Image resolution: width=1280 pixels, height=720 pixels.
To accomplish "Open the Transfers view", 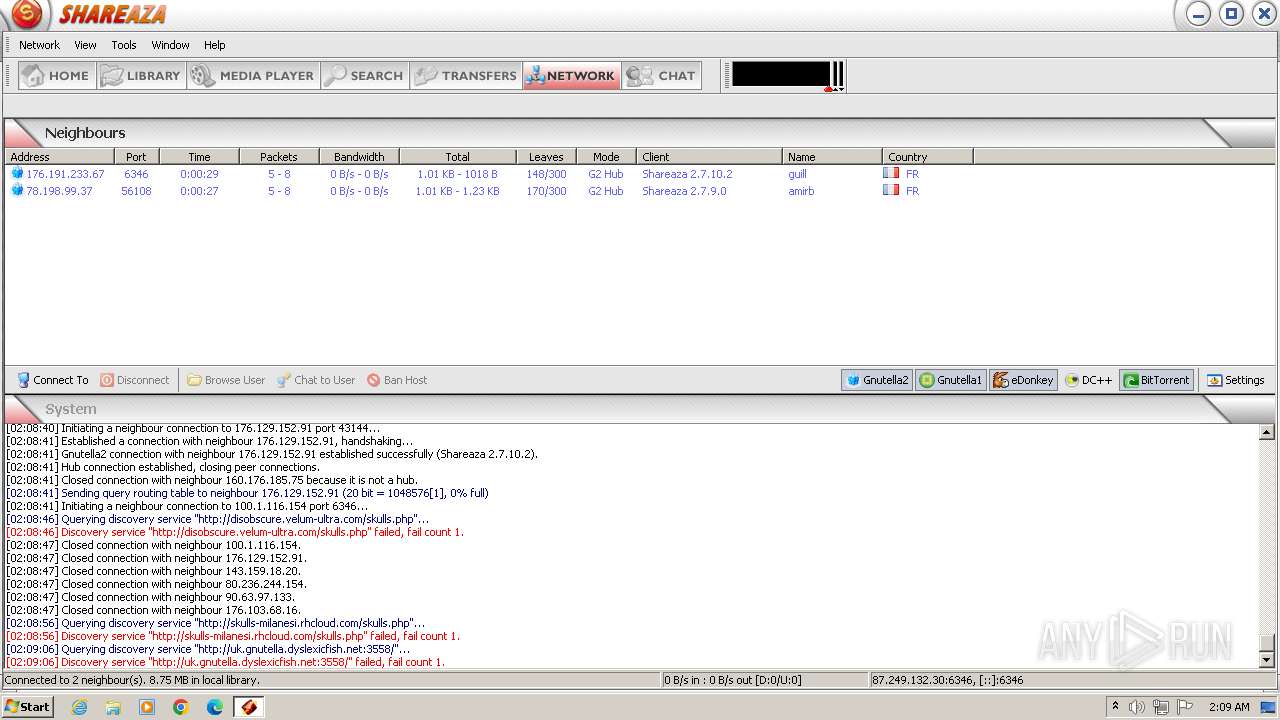I will click(466, 76).
